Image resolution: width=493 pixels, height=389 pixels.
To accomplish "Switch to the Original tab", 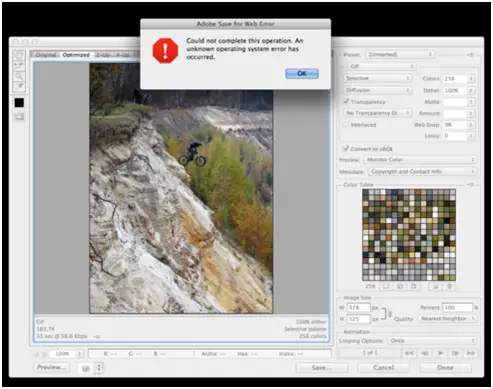I will (x=46, y=55).
